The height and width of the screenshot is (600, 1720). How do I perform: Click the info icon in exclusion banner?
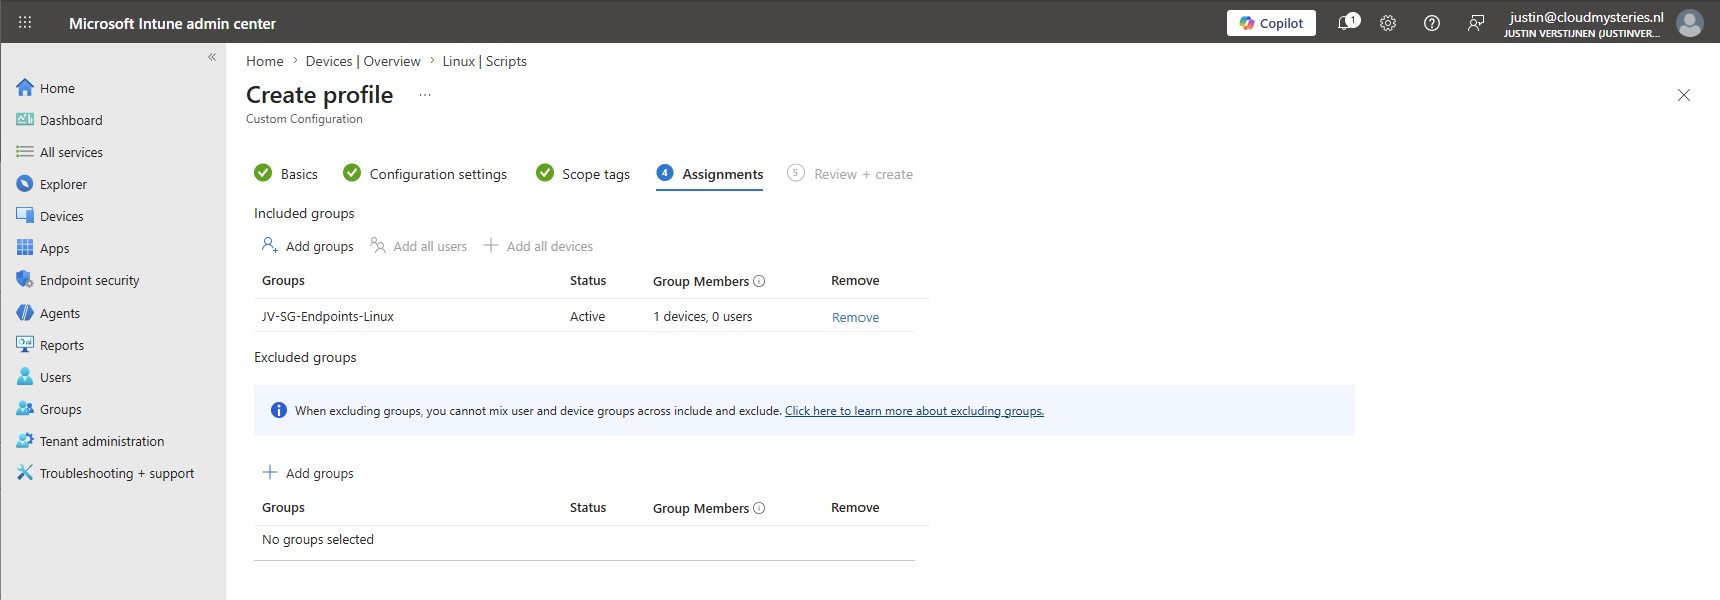279,410
